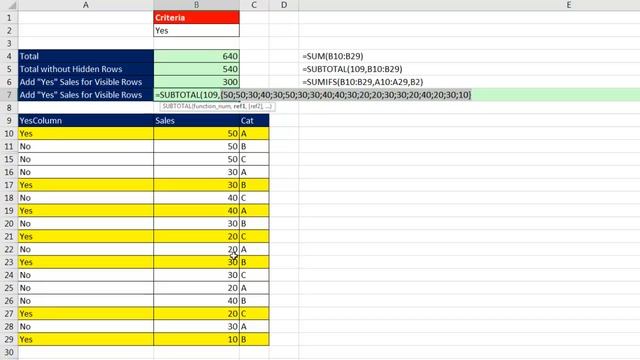Image resolution: width=640 pixels, height=360 pixels.
Task: Select the cell showing 640
Action: [196, 56]
